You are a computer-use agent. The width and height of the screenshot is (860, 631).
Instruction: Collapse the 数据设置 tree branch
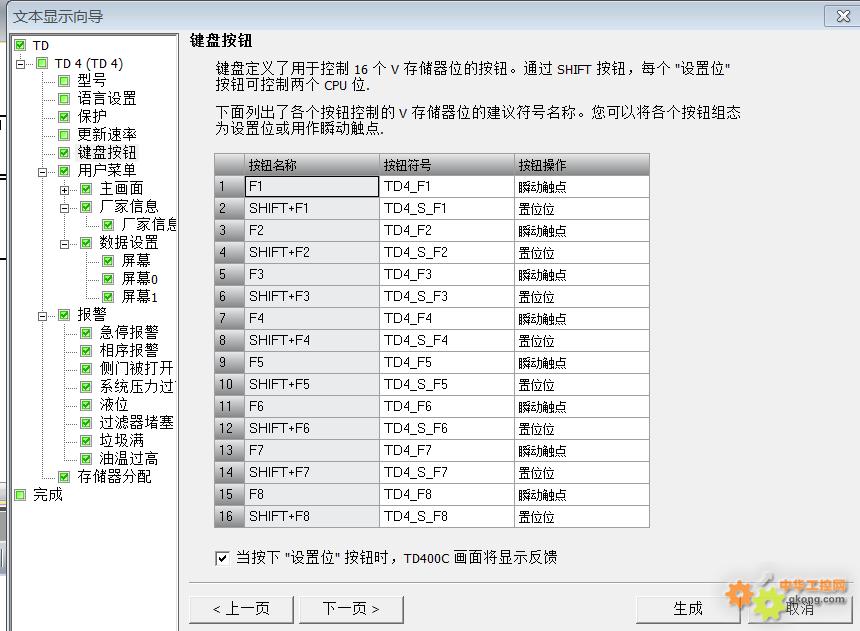pos(65,243)
